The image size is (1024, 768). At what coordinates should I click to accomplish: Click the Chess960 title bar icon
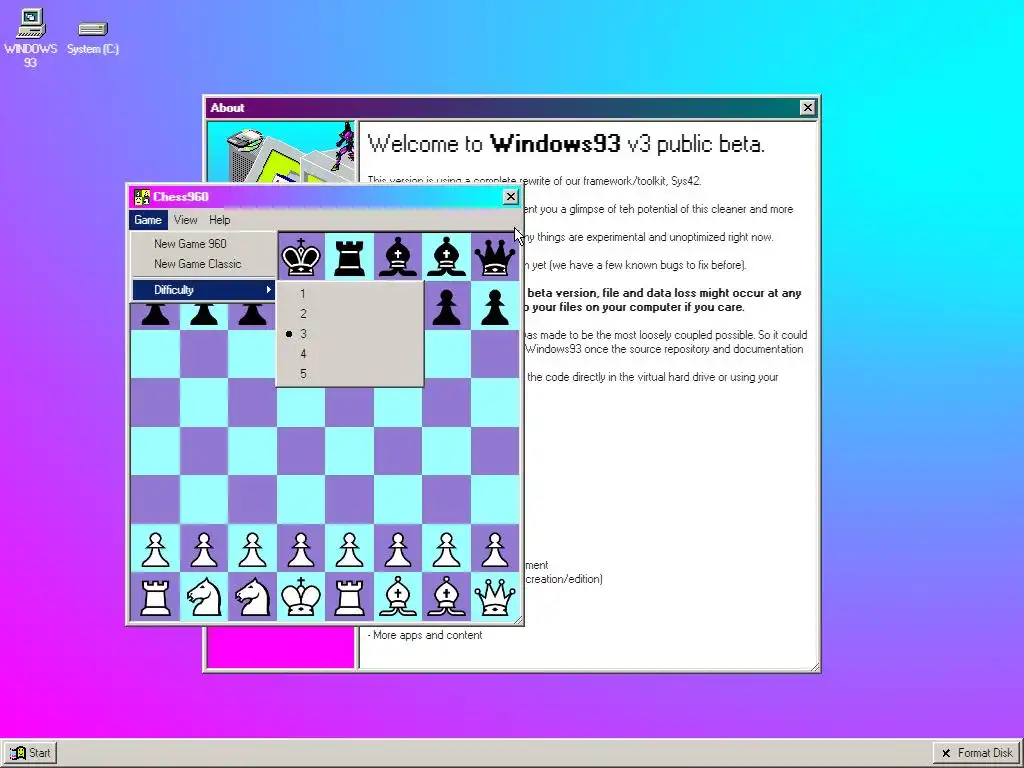[142, 197]
